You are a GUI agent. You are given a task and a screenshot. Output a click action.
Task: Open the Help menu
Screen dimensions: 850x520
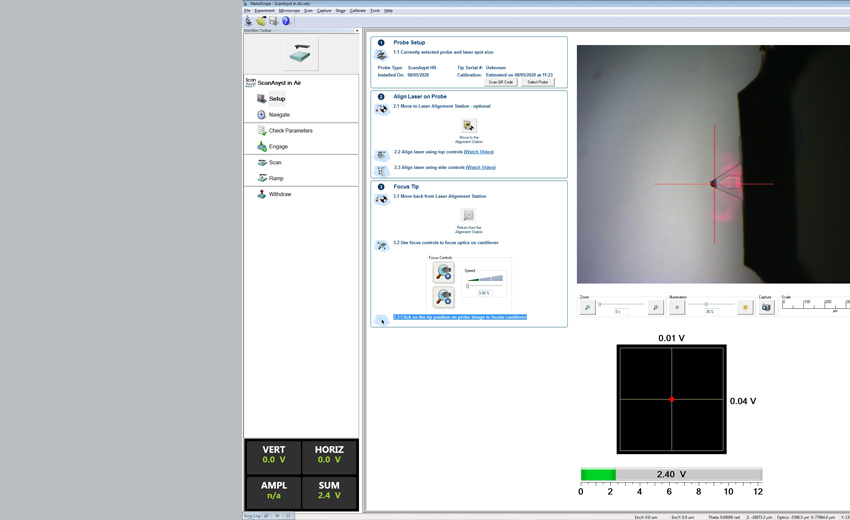[x=388, y=11]
